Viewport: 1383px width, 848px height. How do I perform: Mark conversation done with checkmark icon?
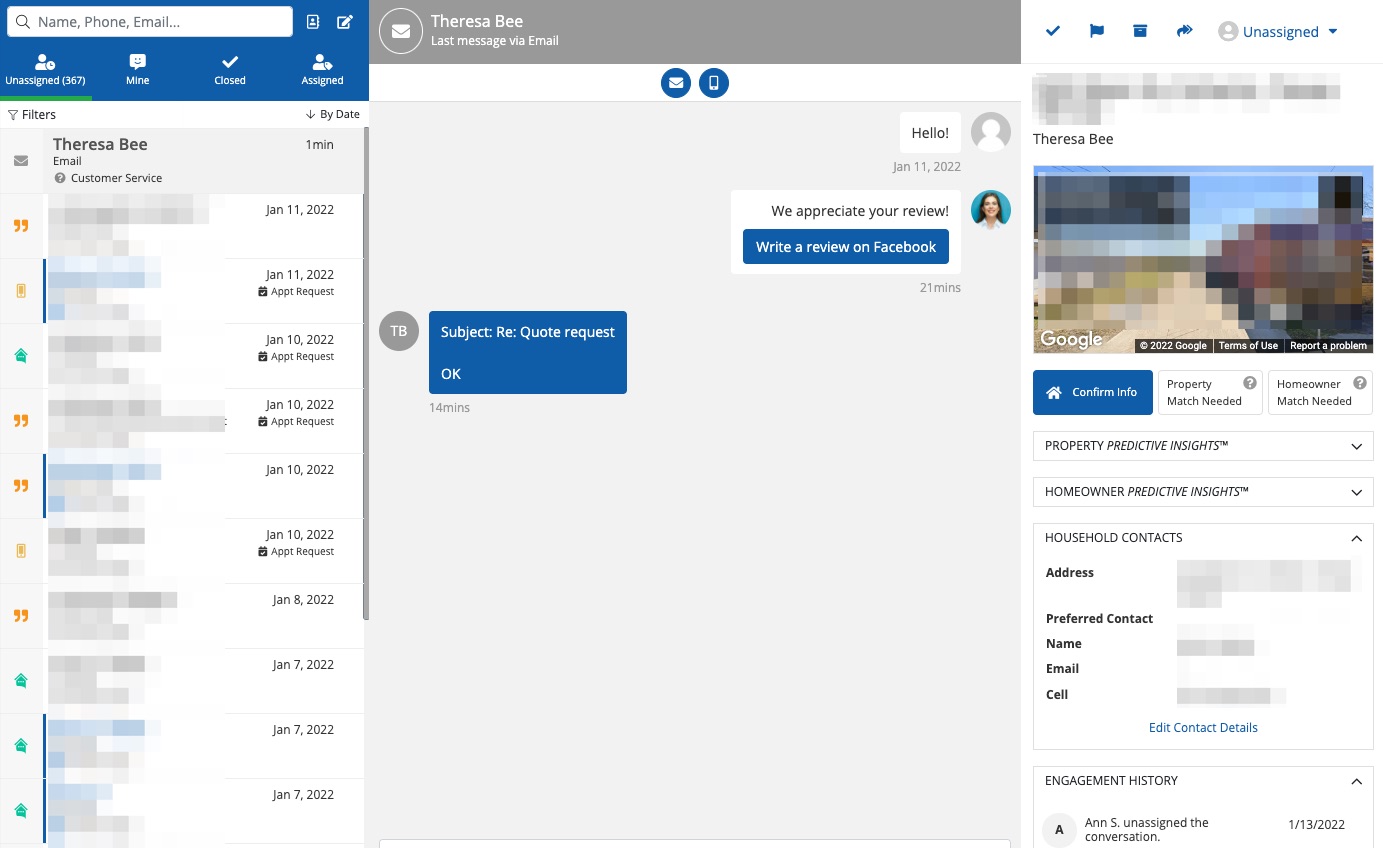[1053, 31]
